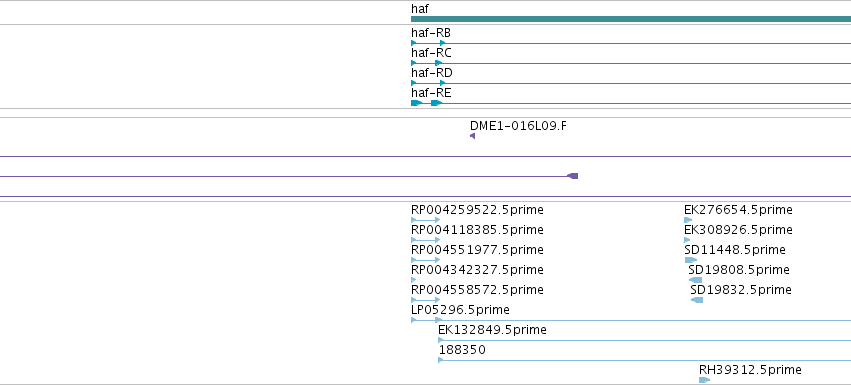Screen dimensions: 851x385
Task: Select the RP004118385.5prime arrow glyph
Action: [x=426, y=240]
